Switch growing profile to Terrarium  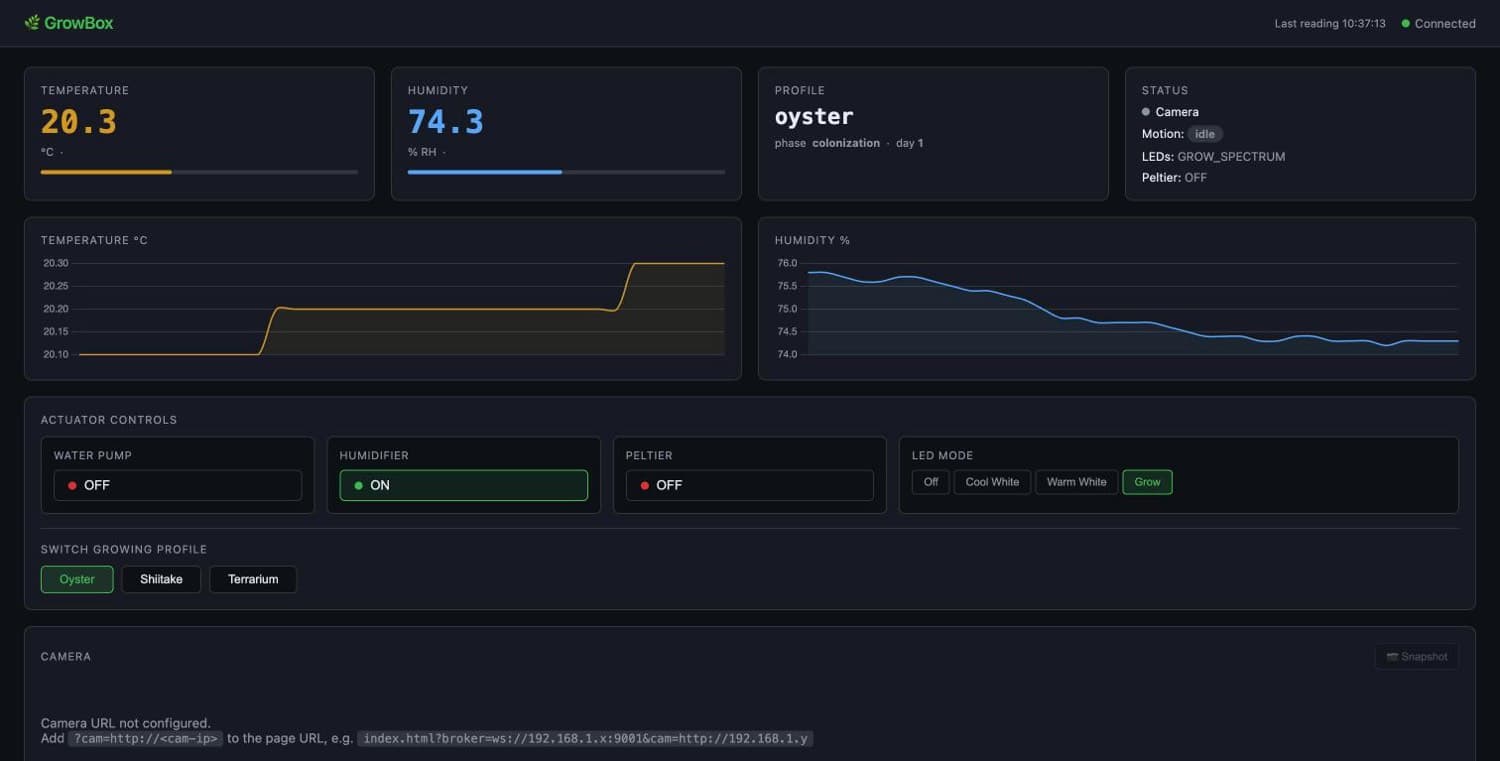point(253,579)
